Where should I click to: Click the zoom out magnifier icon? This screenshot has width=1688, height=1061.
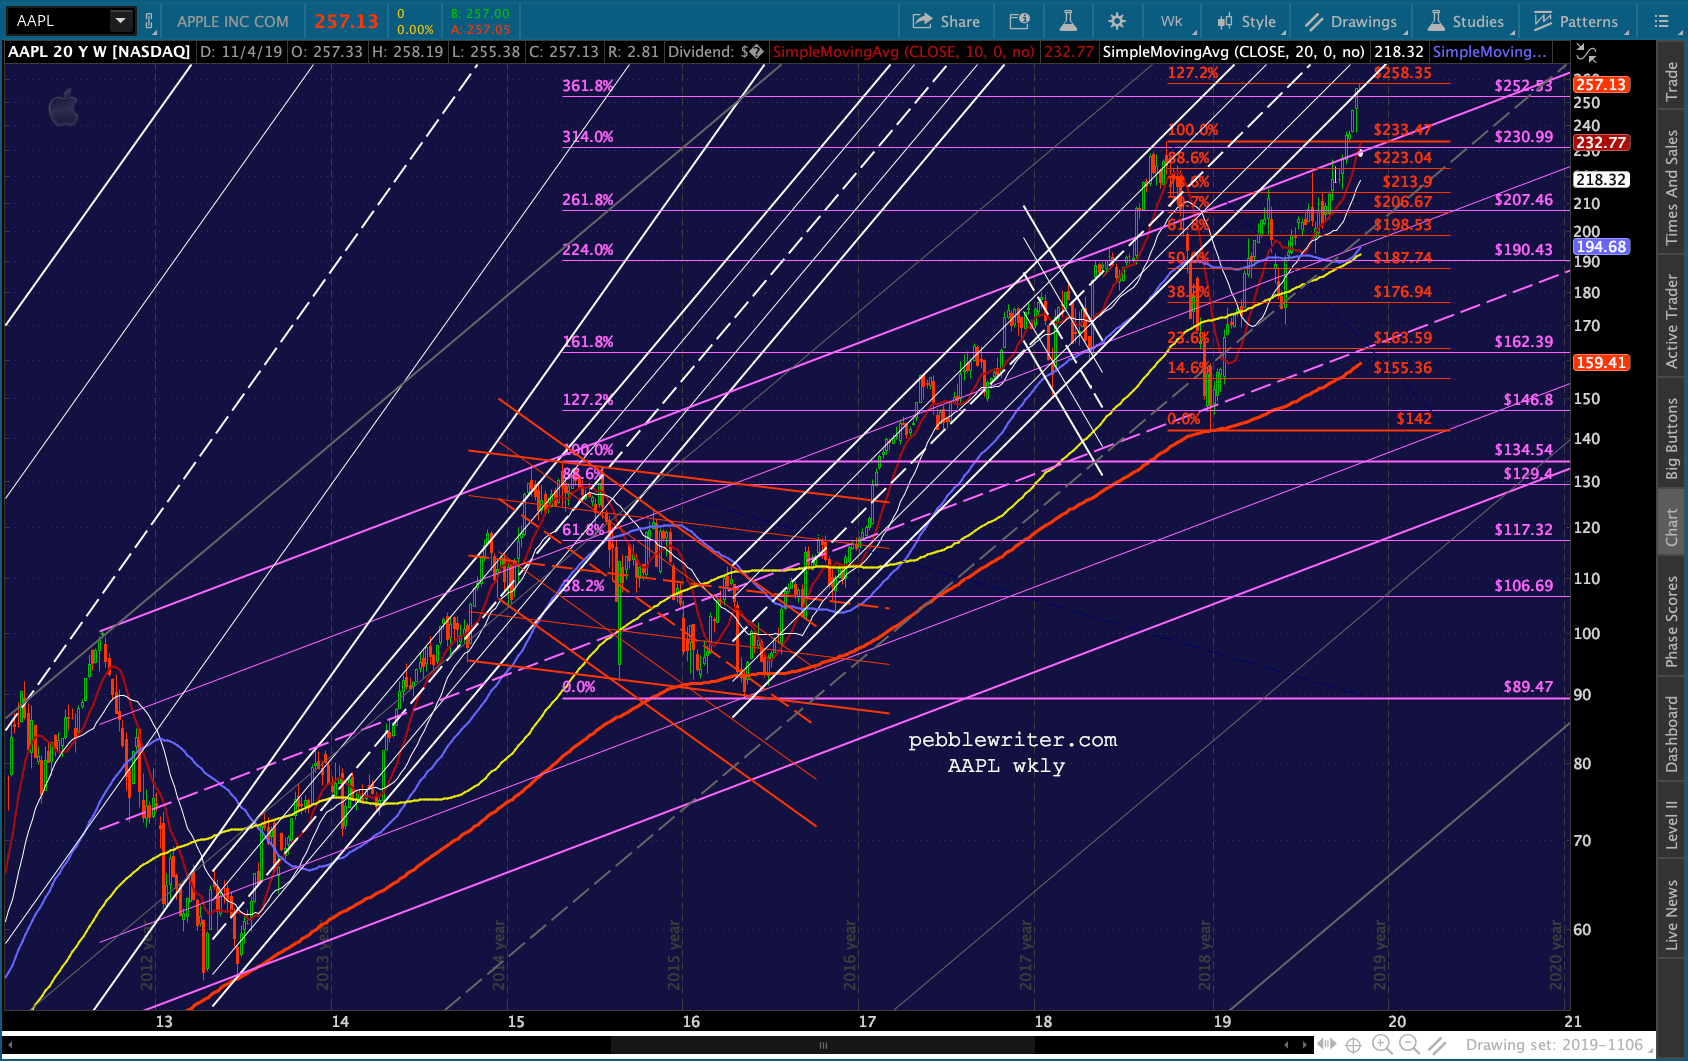[x=1409, y=1045]
